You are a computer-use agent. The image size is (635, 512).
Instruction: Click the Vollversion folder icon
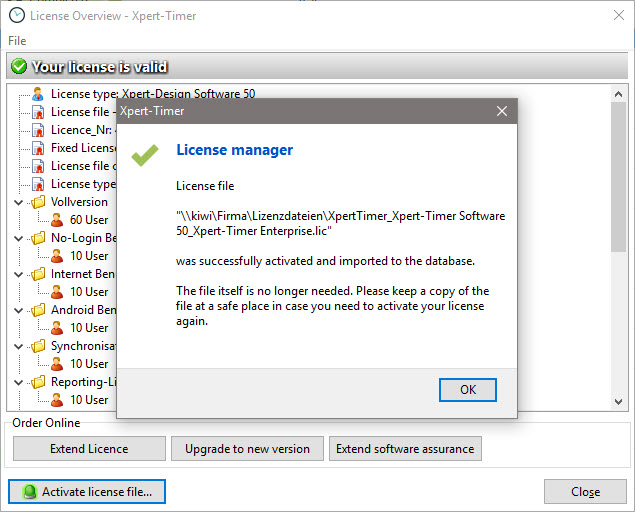tap(38, 202)
